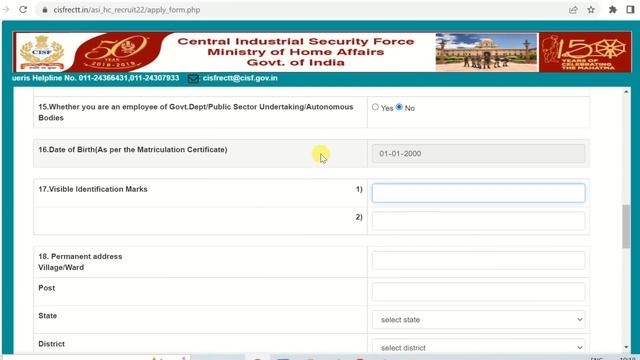Select Yes for government employee question
This screenshot has height=360, width=640.
click(375, 107)
